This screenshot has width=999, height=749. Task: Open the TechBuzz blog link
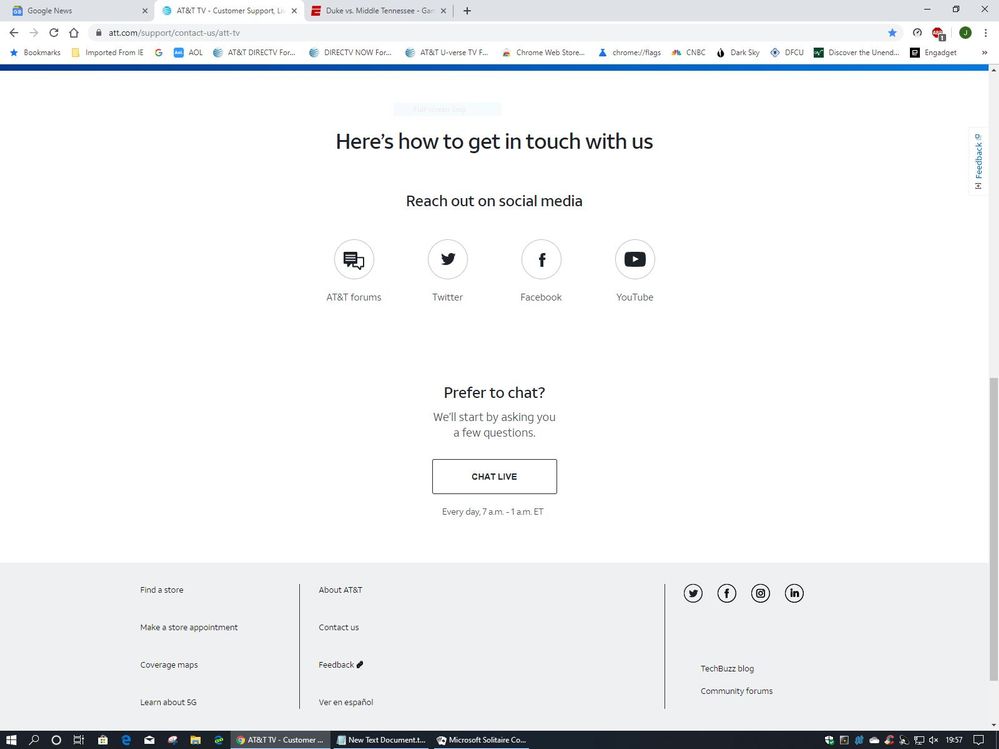727,669
